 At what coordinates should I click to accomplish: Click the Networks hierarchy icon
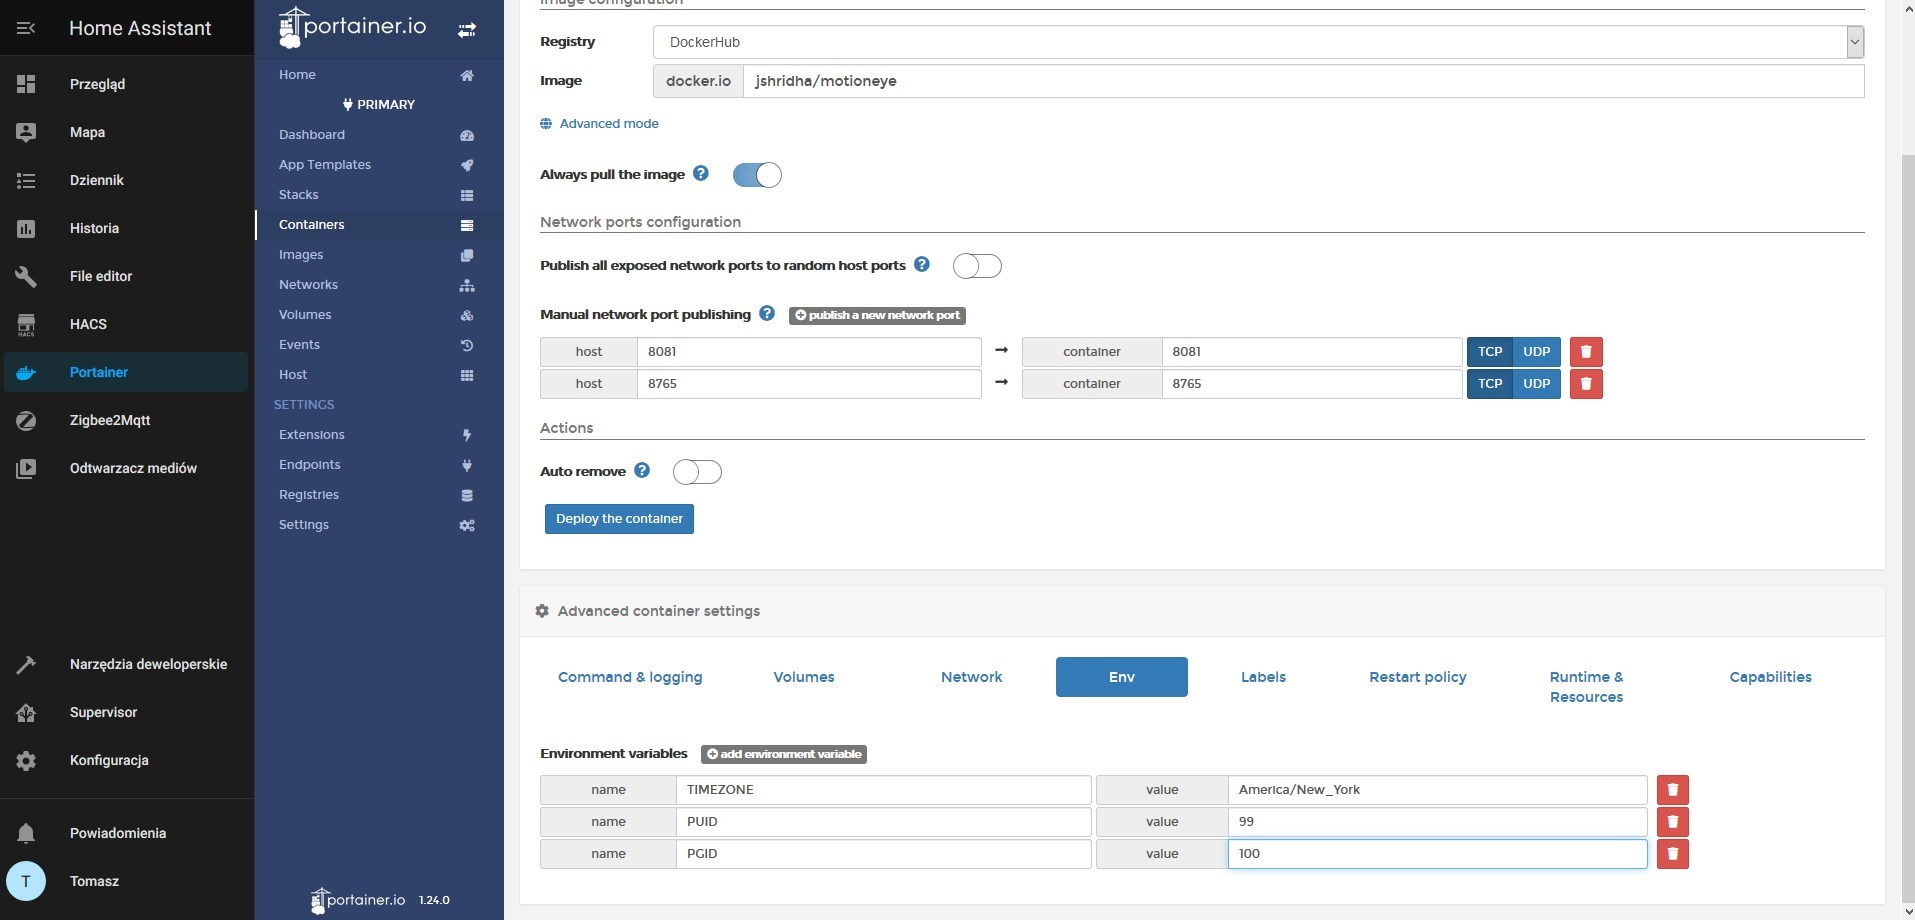[x=466, y=285]
